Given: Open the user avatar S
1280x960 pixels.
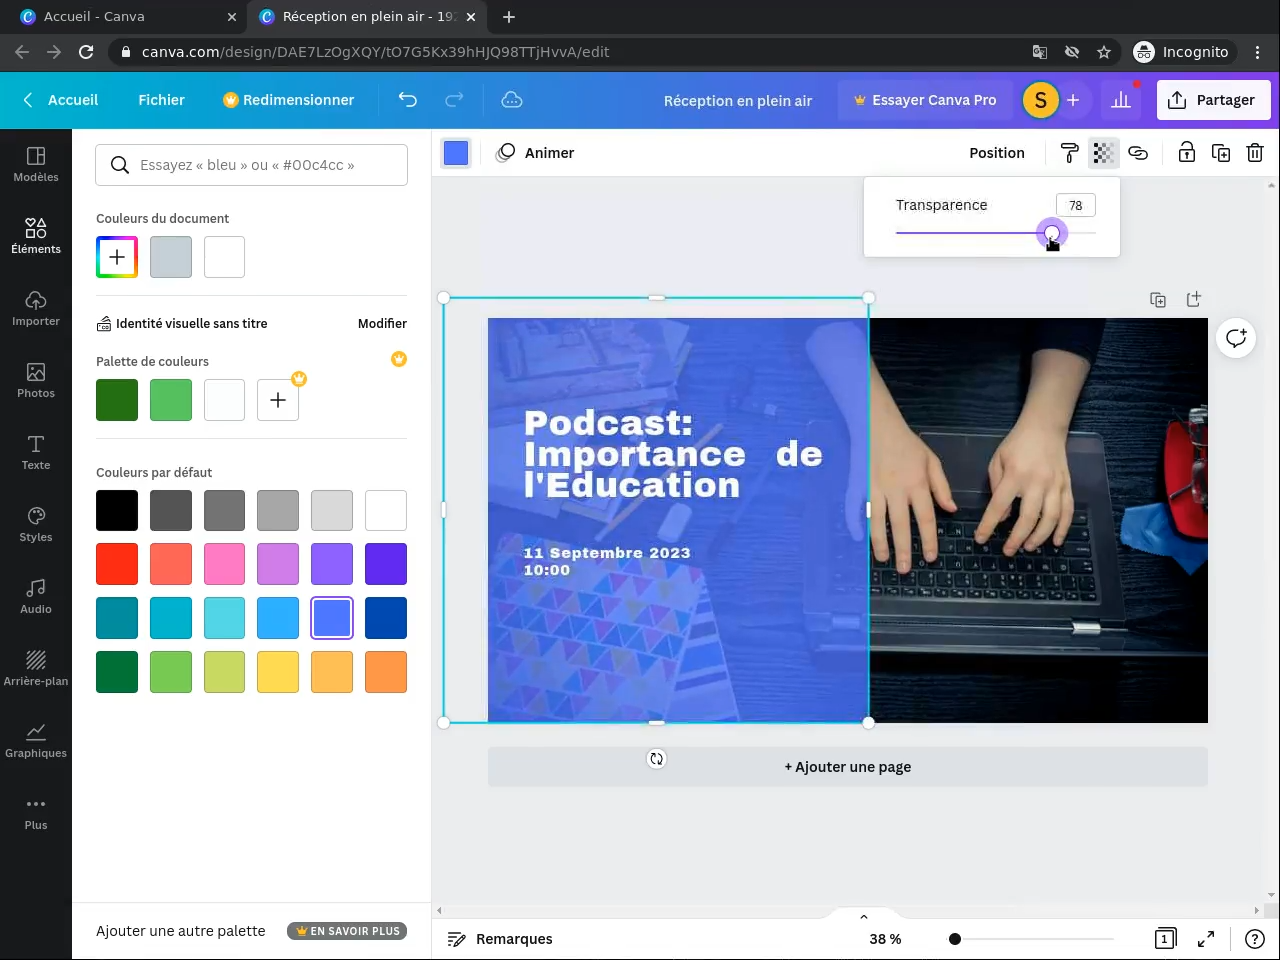Looking at the screenshot, I should [x=1041, y=100].
